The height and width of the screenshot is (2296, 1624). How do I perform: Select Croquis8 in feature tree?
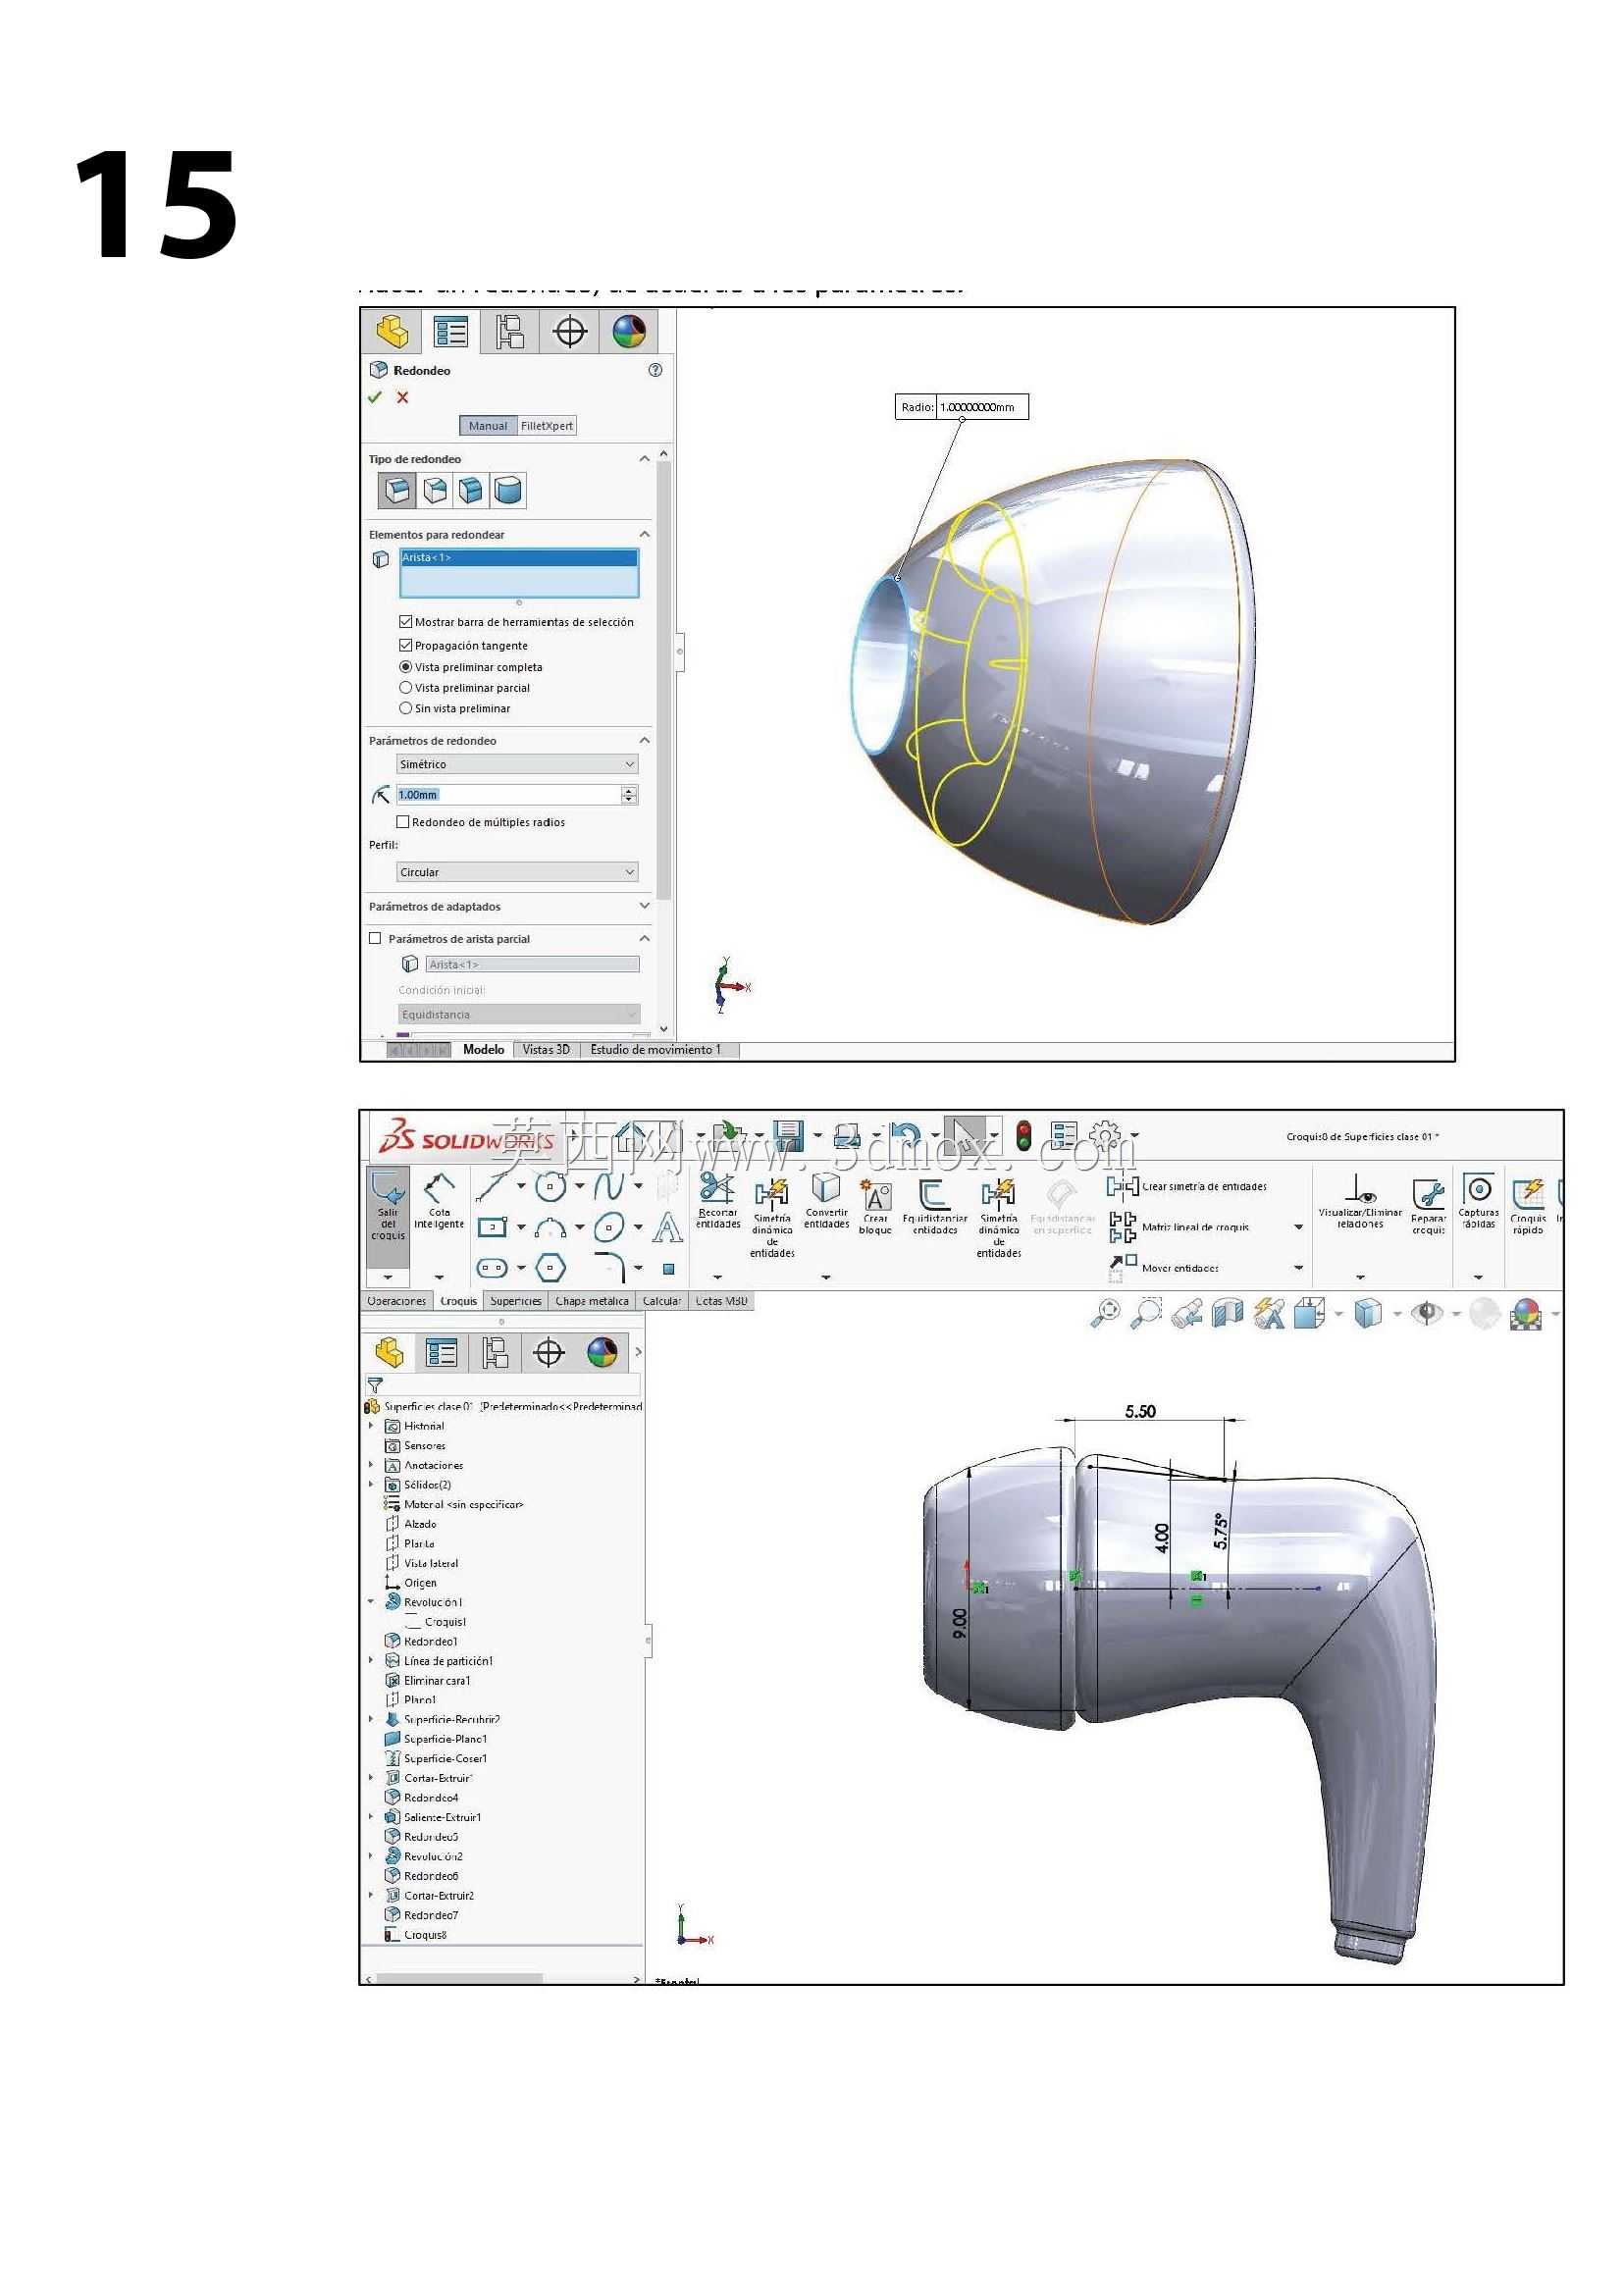tap(416, 1935)
